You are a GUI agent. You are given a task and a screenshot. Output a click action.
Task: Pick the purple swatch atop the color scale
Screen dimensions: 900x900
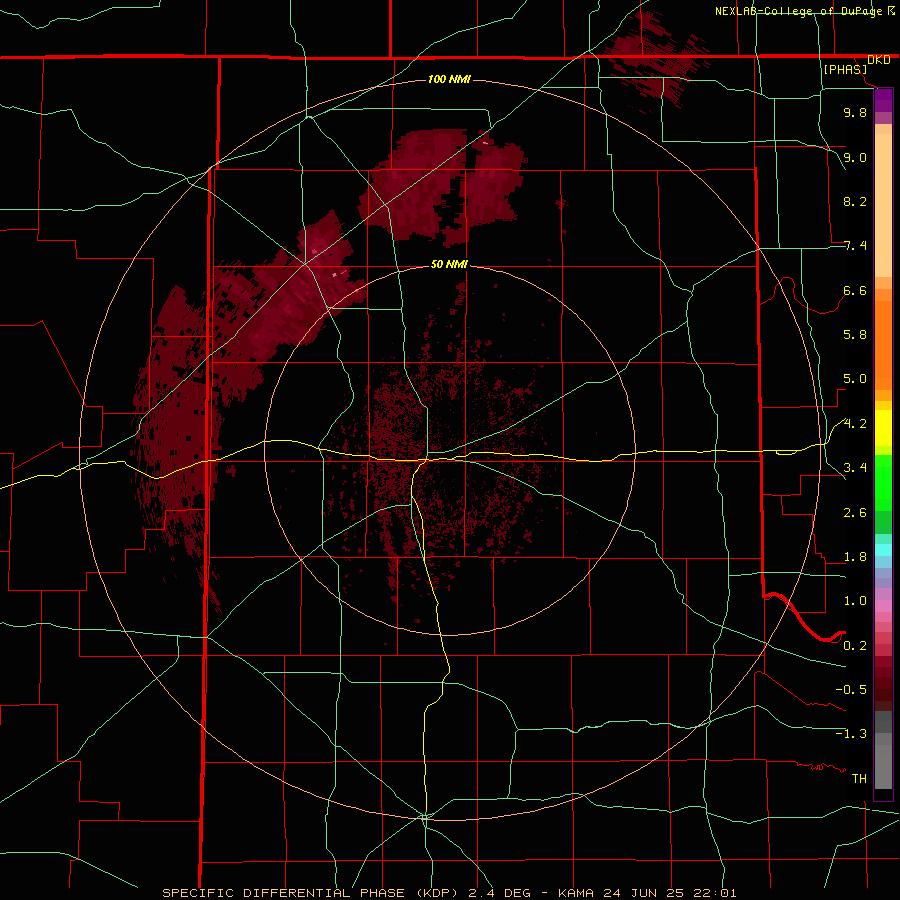click(x=883, y=100)
